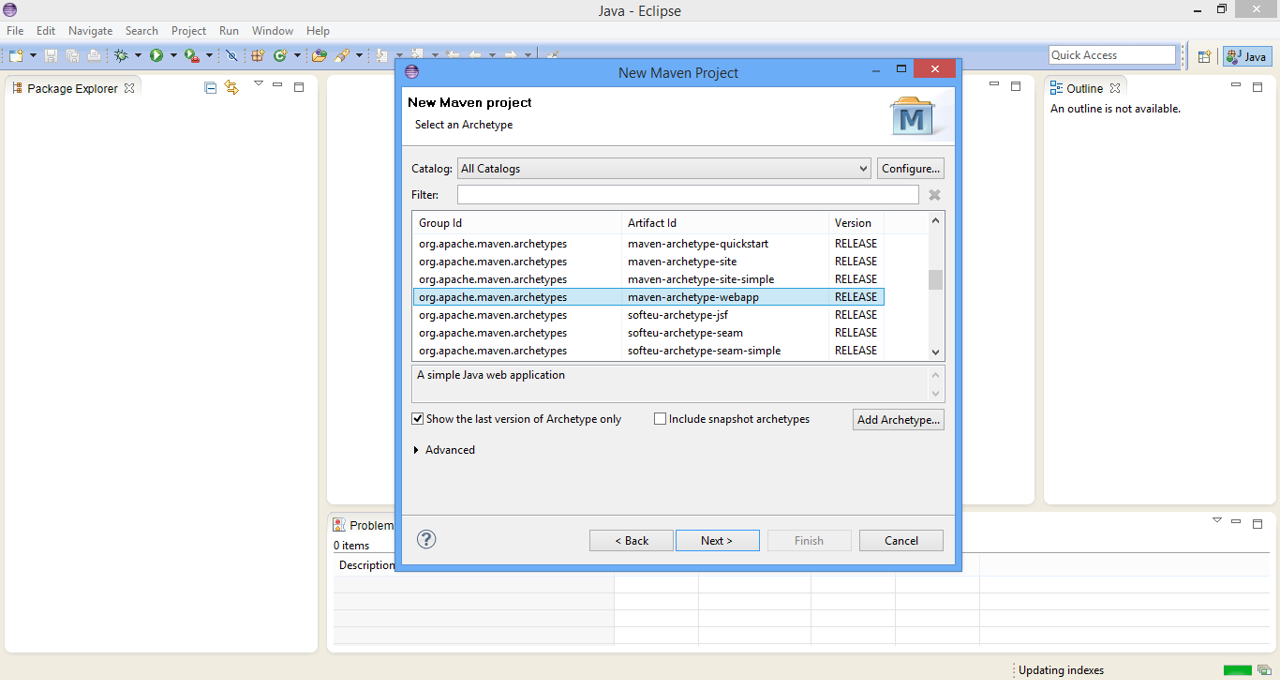This screenshot has height=680, width=1280.
Task: Click the < Back button
Action: click(x=631, y=540)
